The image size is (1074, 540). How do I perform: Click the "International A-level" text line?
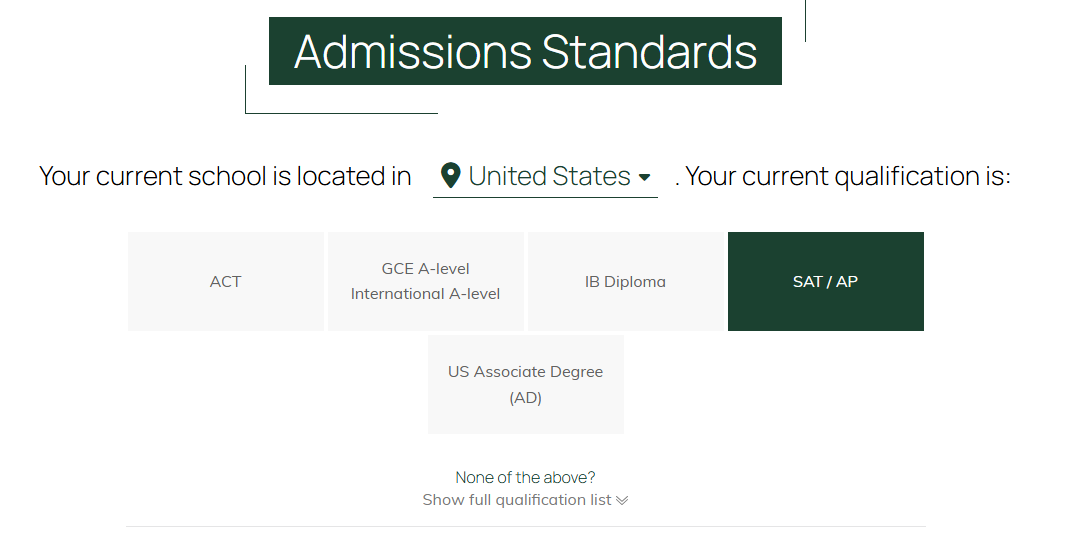pos(425,294)
